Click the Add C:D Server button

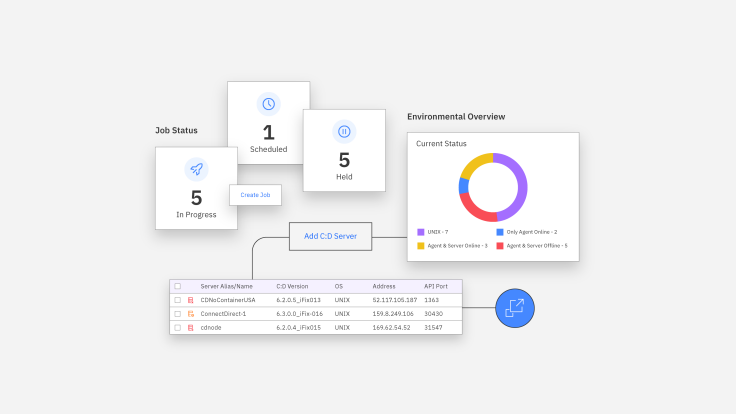tap(330, 236)
